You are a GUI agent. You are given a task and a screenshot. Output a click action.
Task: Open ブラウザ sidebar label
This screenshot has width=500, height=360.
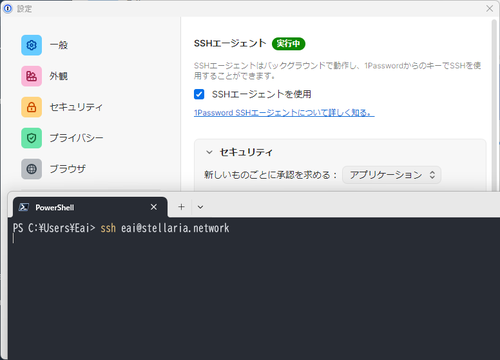[68, 169]
